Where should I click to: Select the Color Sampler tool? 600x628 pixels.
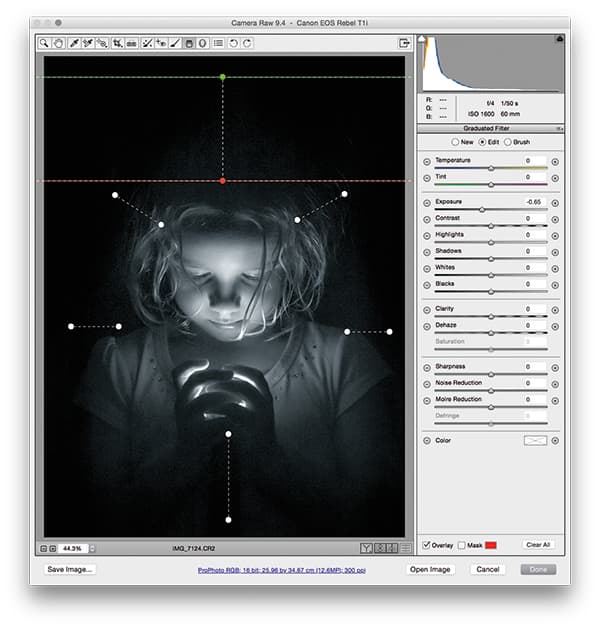click(x=88, y=43)
